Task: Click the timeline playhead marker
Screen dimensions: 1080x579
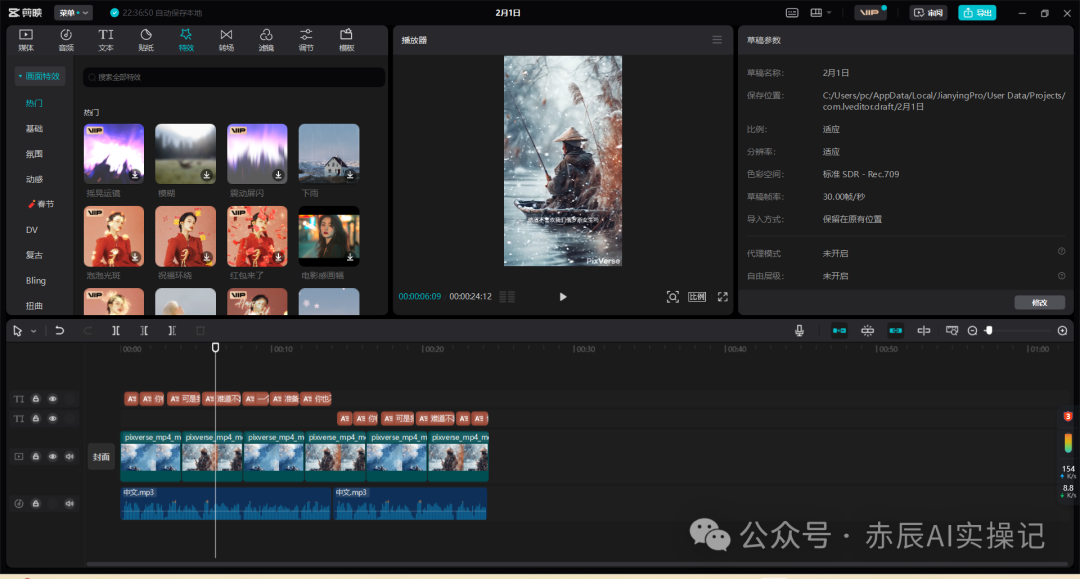Action: click(216, 348)
